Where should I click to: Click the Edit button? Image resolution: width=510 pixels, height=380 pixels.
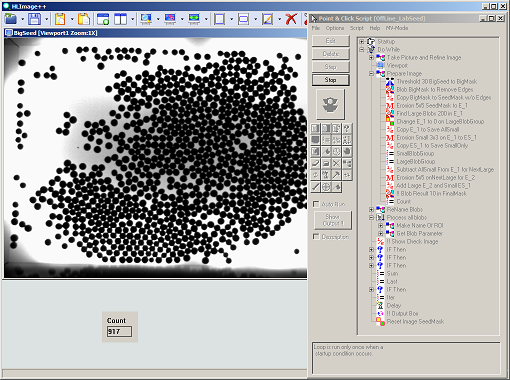tap(330, 41)
